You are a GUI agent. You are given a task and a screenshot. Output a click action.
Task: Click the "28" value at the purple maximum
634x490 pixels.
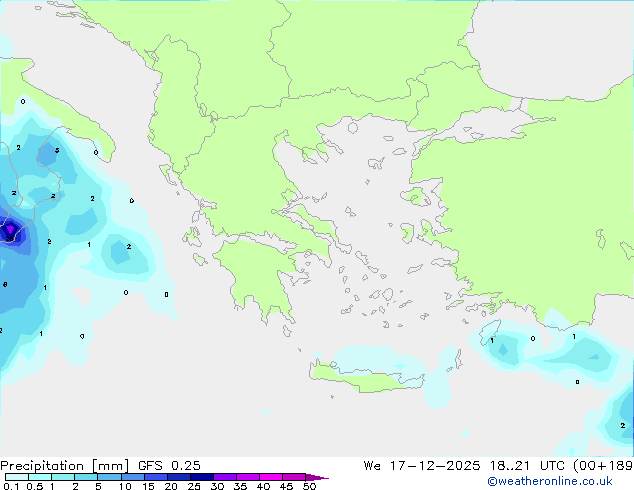10,239
